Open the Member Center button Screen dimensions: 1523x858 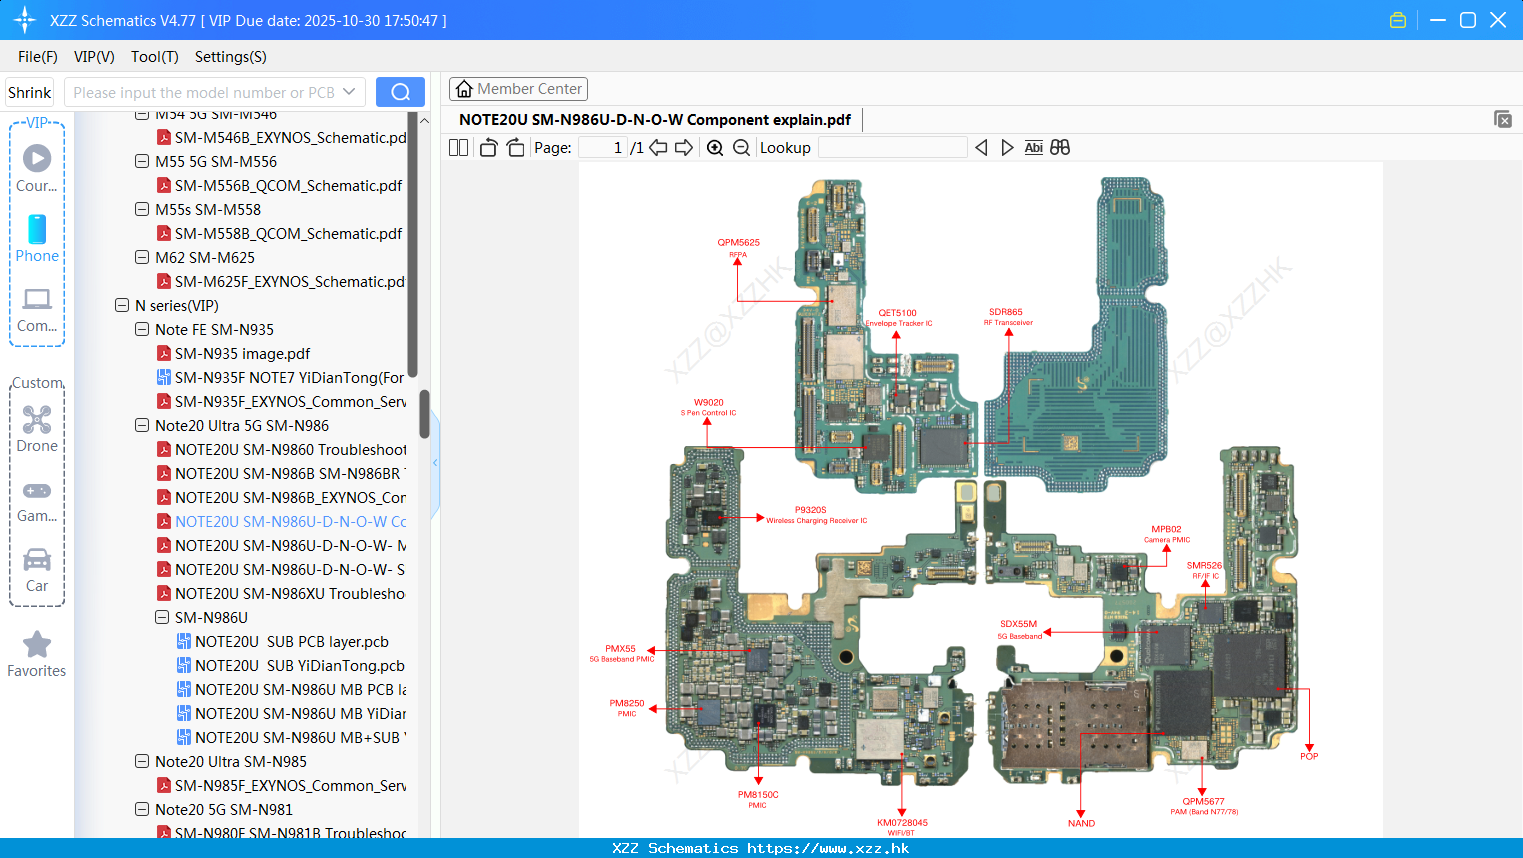coord(518,89)
